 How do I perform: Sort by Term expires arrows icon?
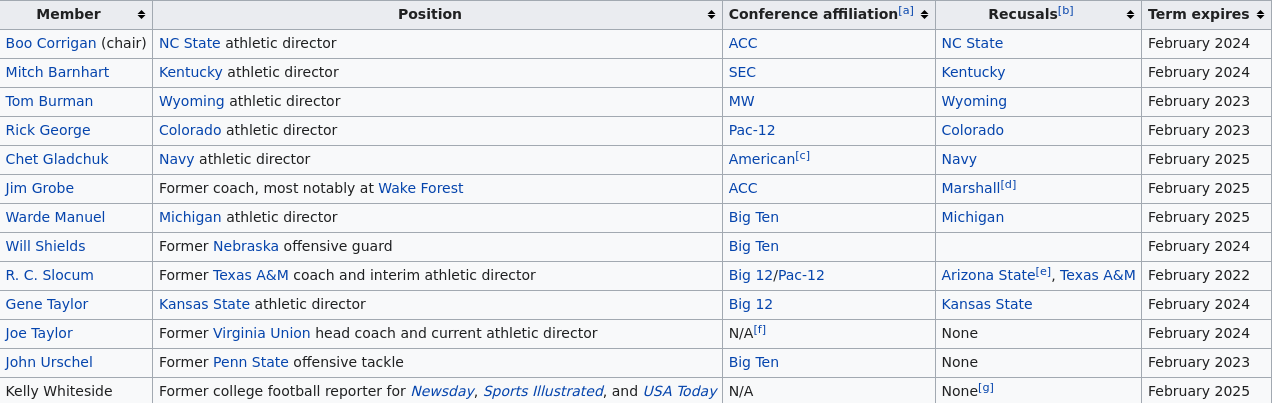click(x=1261, y=15)
